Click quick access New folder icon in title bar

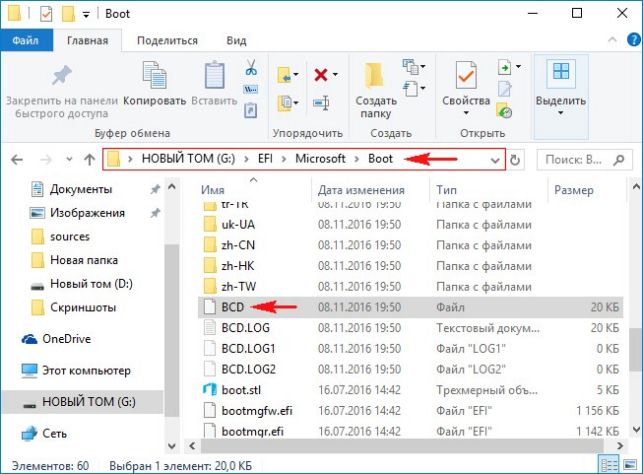tap(68, 14)
